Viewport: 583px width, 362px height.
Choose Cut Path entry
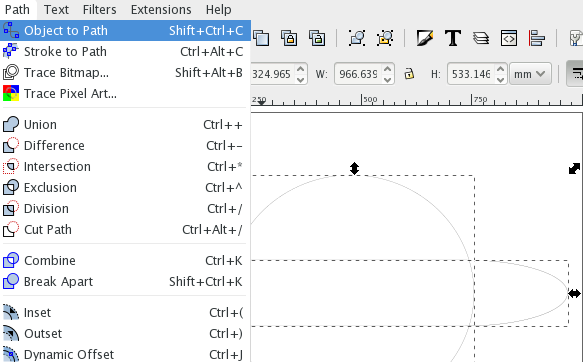click(125, 230)
